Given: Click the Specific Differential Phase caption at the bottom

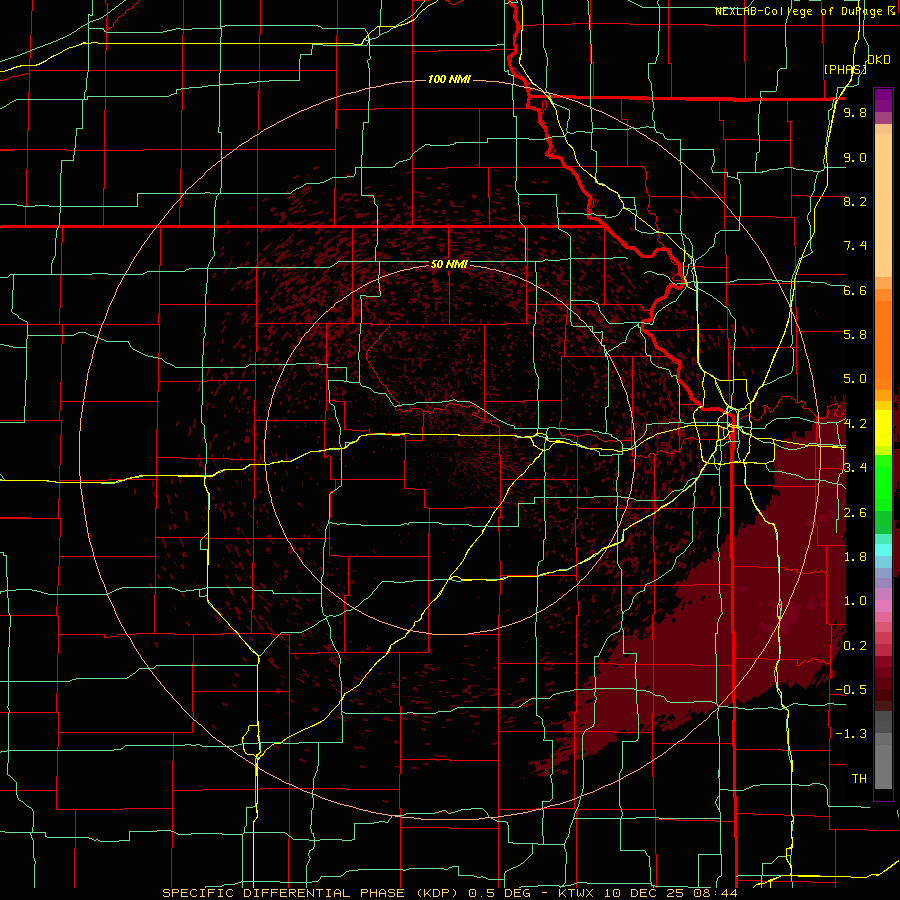Looking at the screenshot, I should (x=449, y=893).
